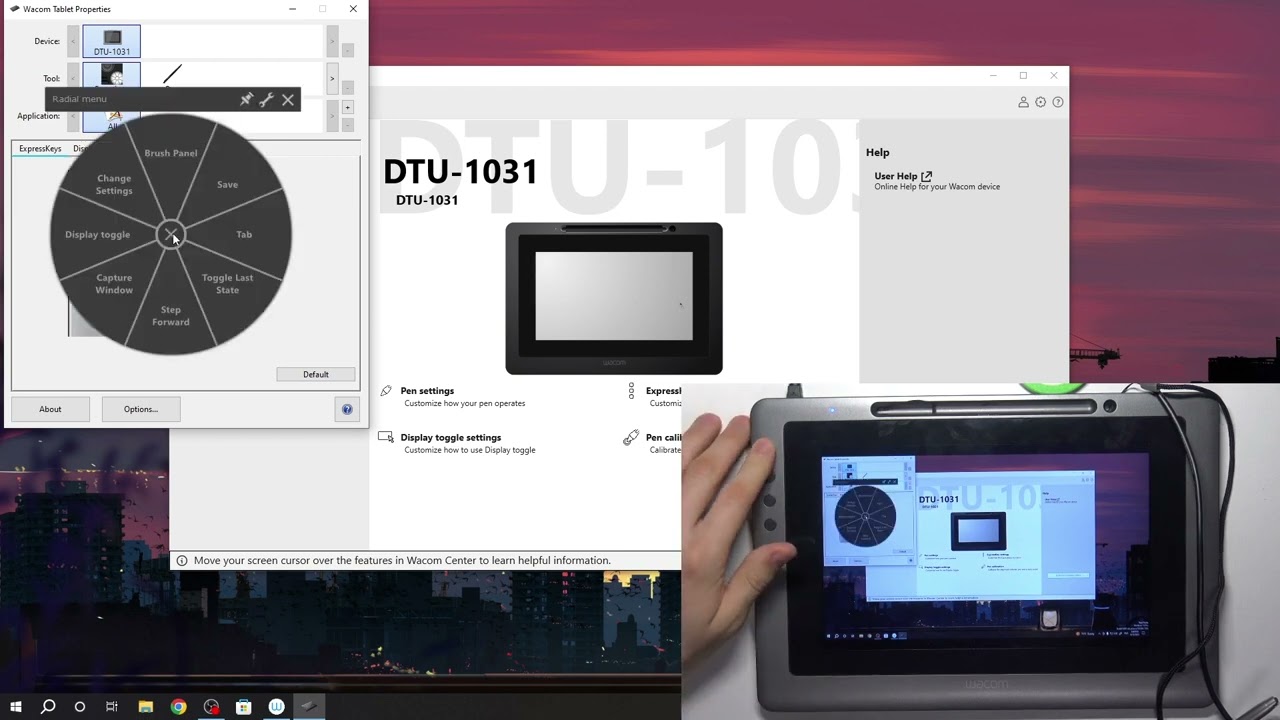This screenshot has width=1280, height=720.
Task: Open Radial menu settings wrench icon
Action: pos(266,99)
